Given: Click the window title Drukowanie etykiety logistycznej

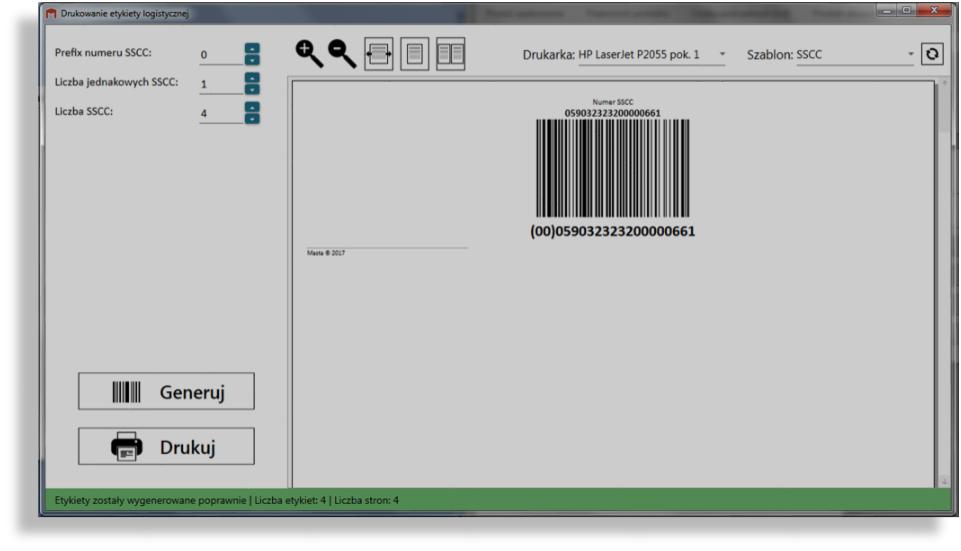Looking at the screenshot, I should pyautogui.click(x=124, y=13).
